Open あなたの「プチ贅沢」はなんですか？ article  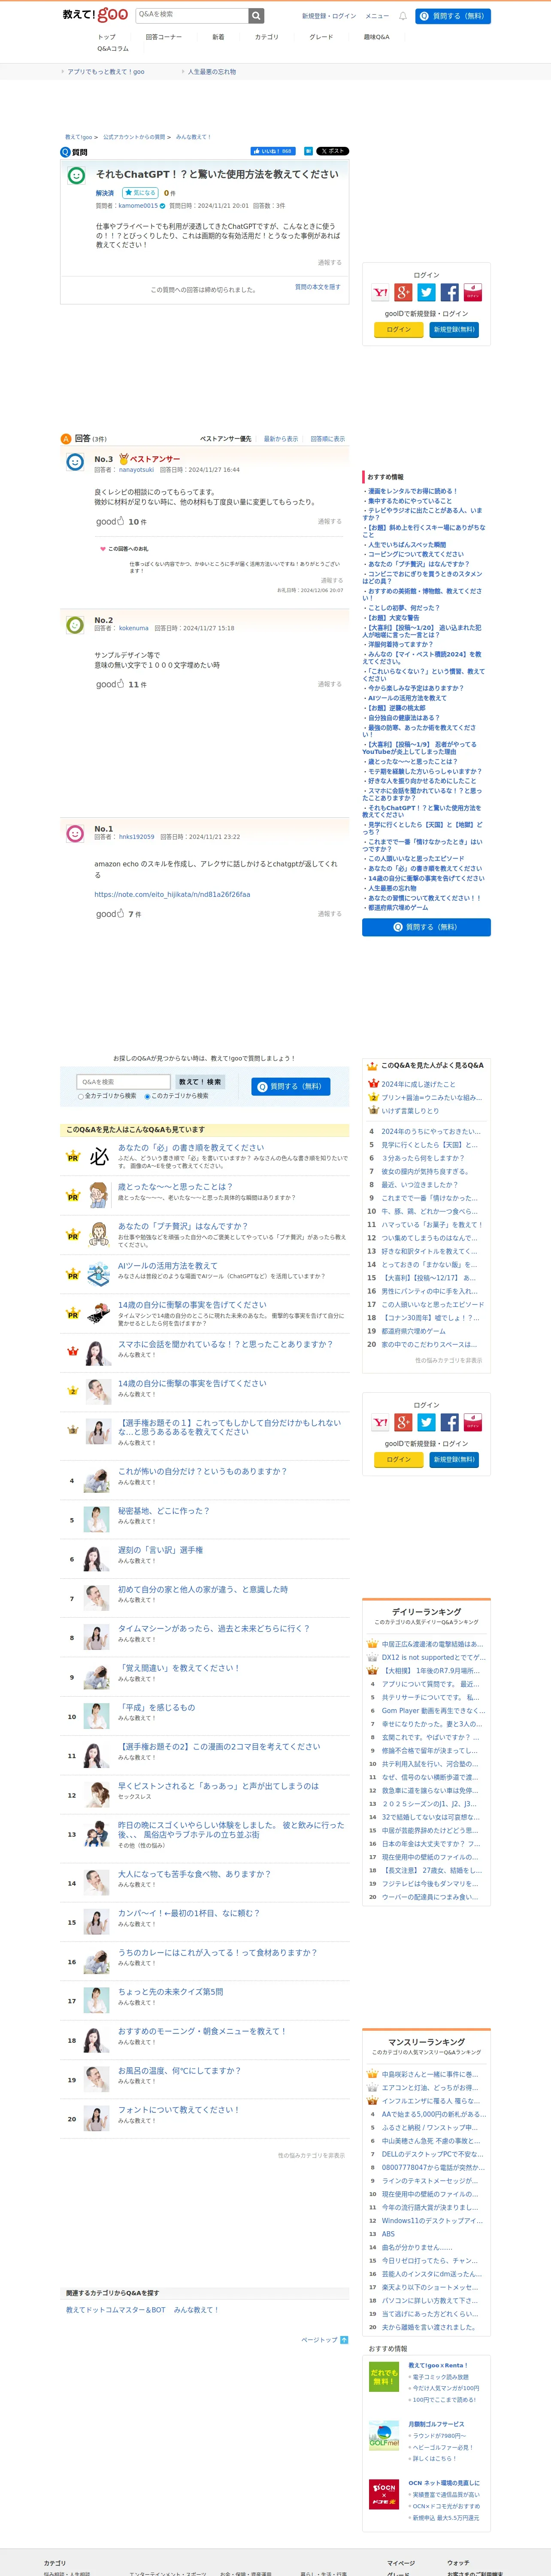183,1226
